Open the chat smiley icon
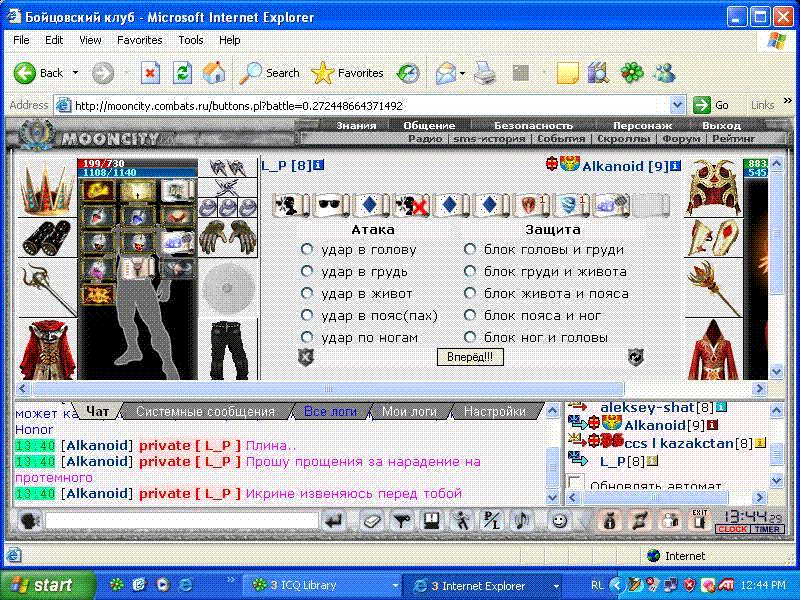Viewport: 800px width, 600px height. (x=560, y=521)
